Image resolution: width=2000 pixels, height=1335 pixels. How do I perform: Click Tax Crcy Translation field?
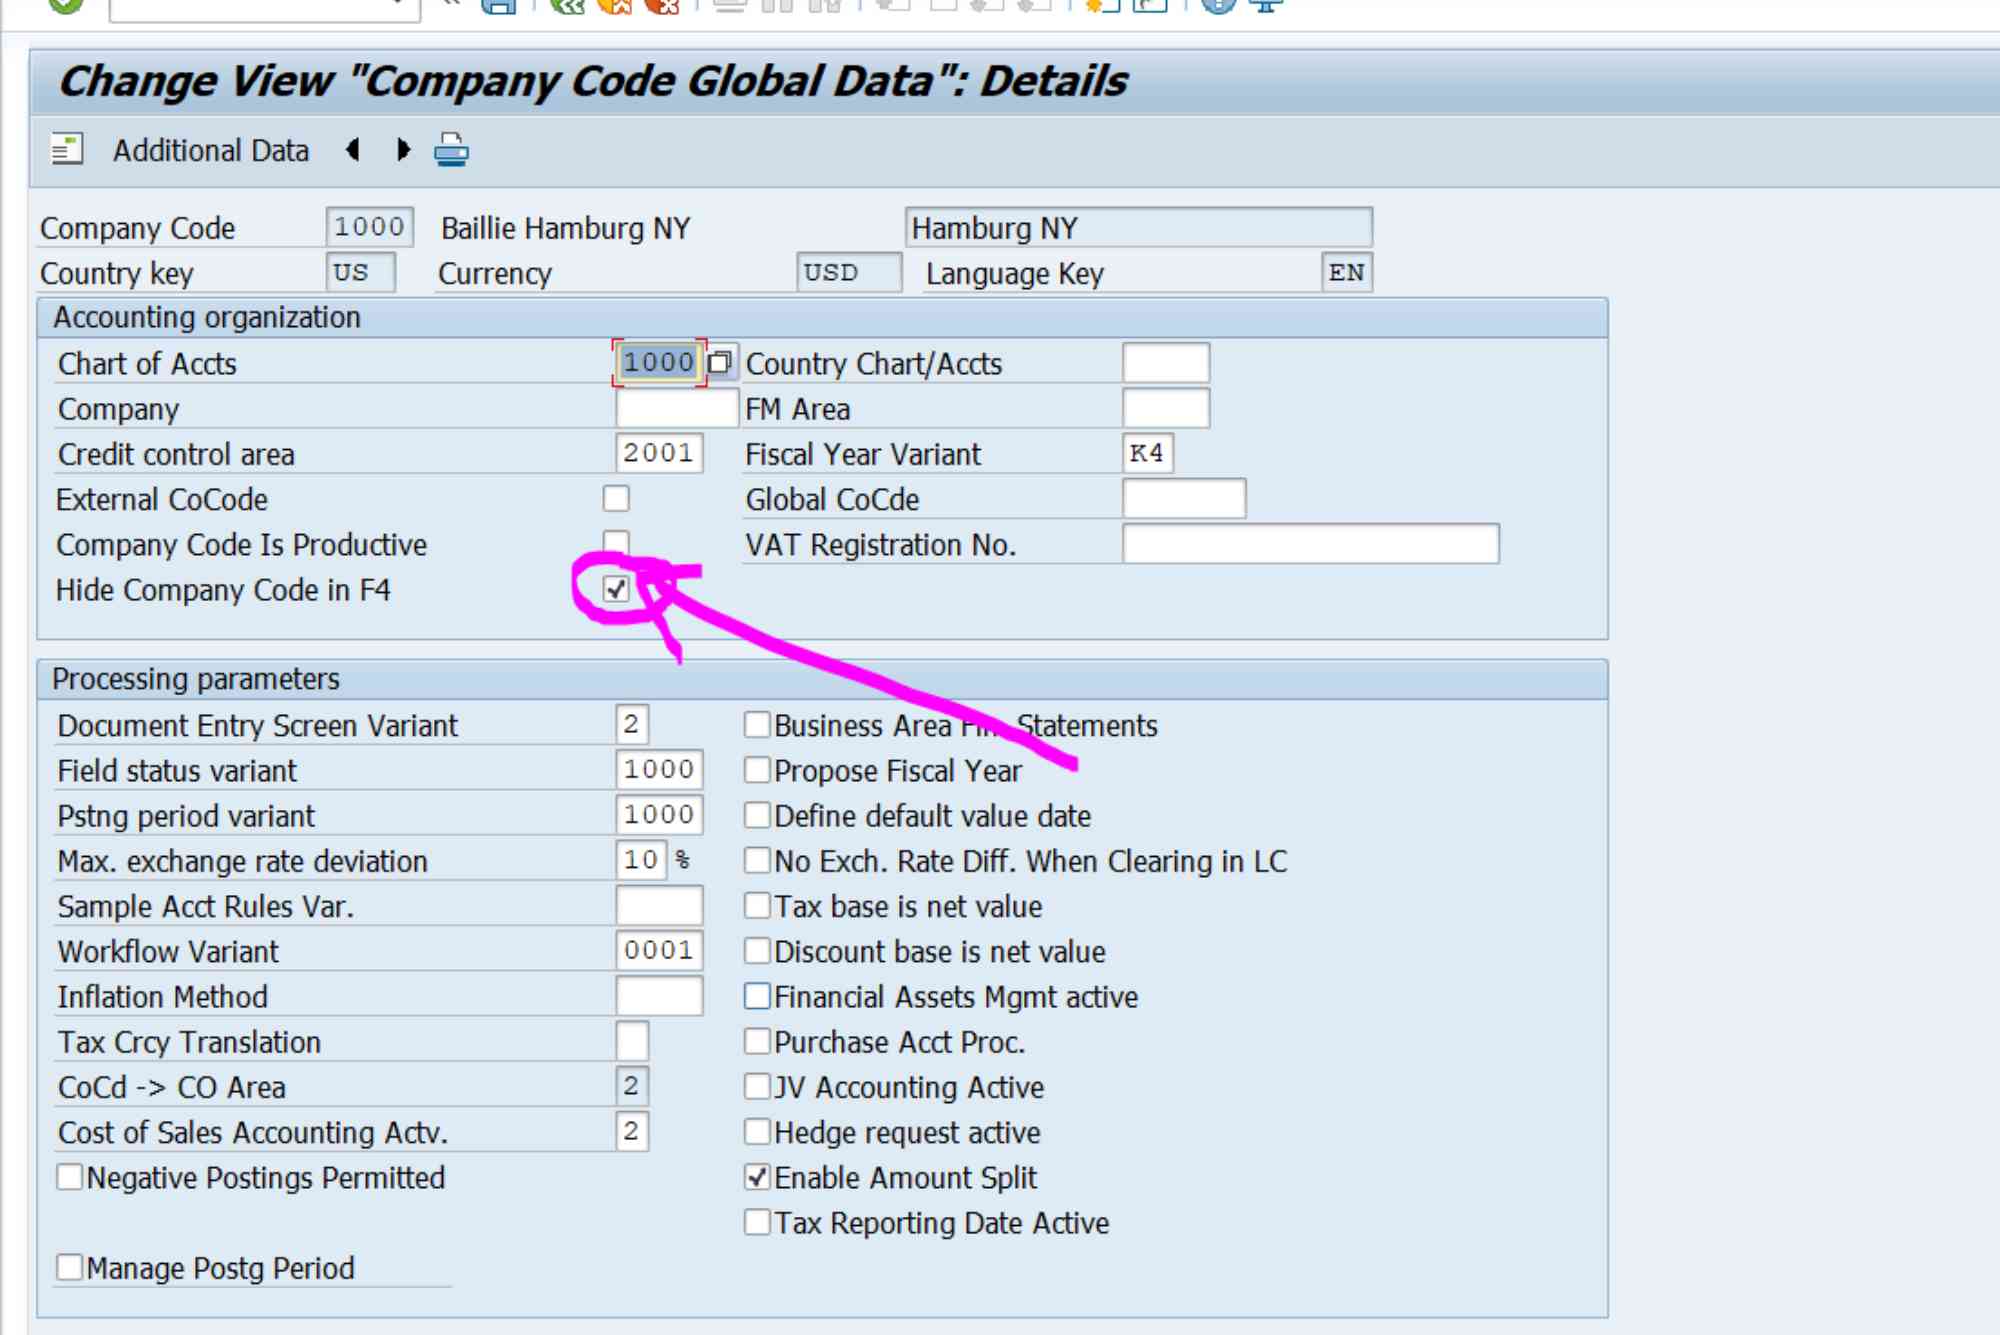tap(632, 1041)
